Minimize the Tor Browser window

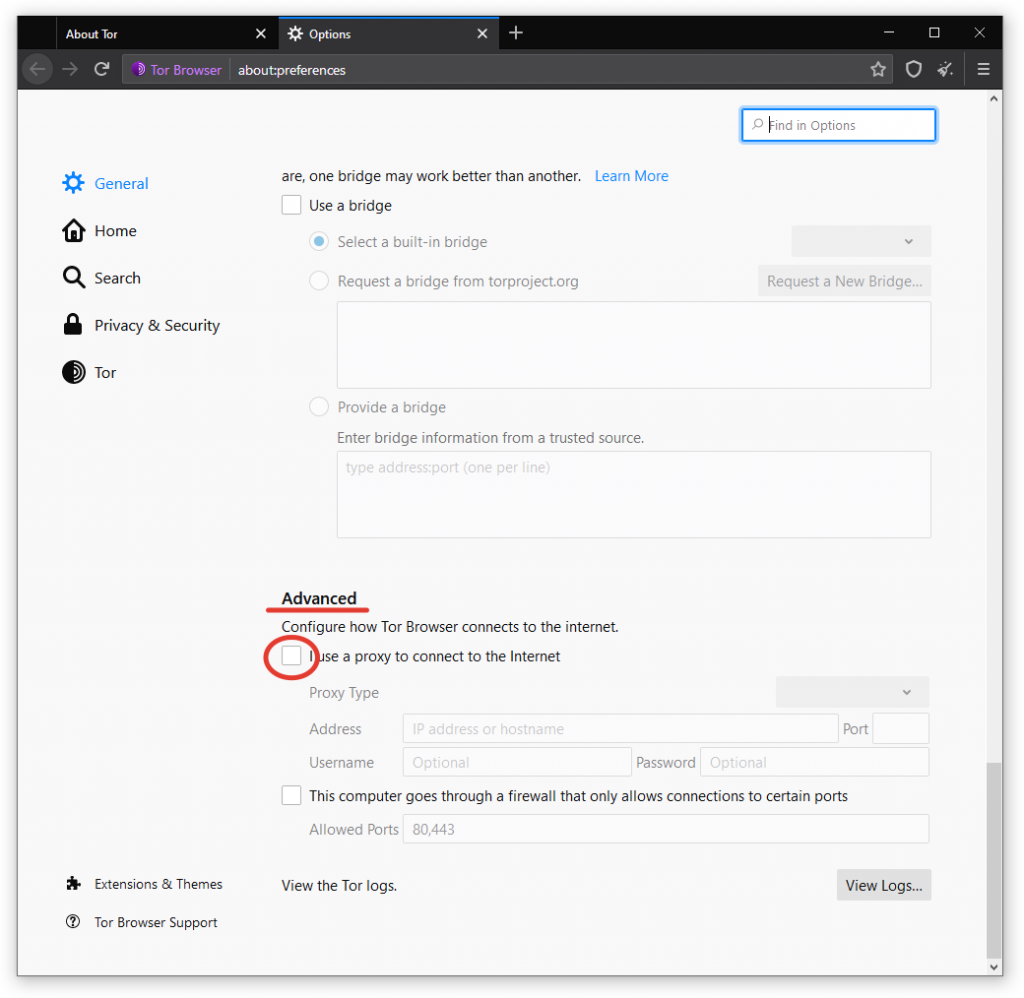pyautogui.click(x=888, y=33)
